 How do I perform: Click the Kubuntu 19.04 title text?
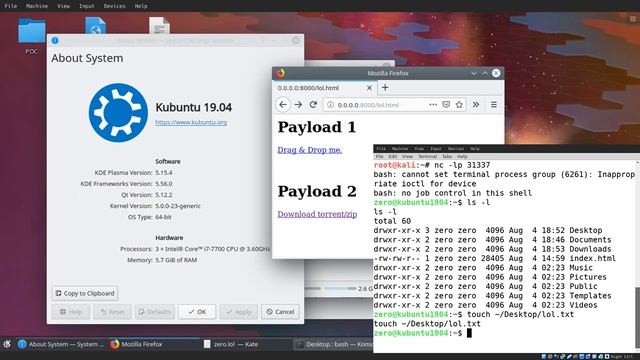tap(193, 107)
